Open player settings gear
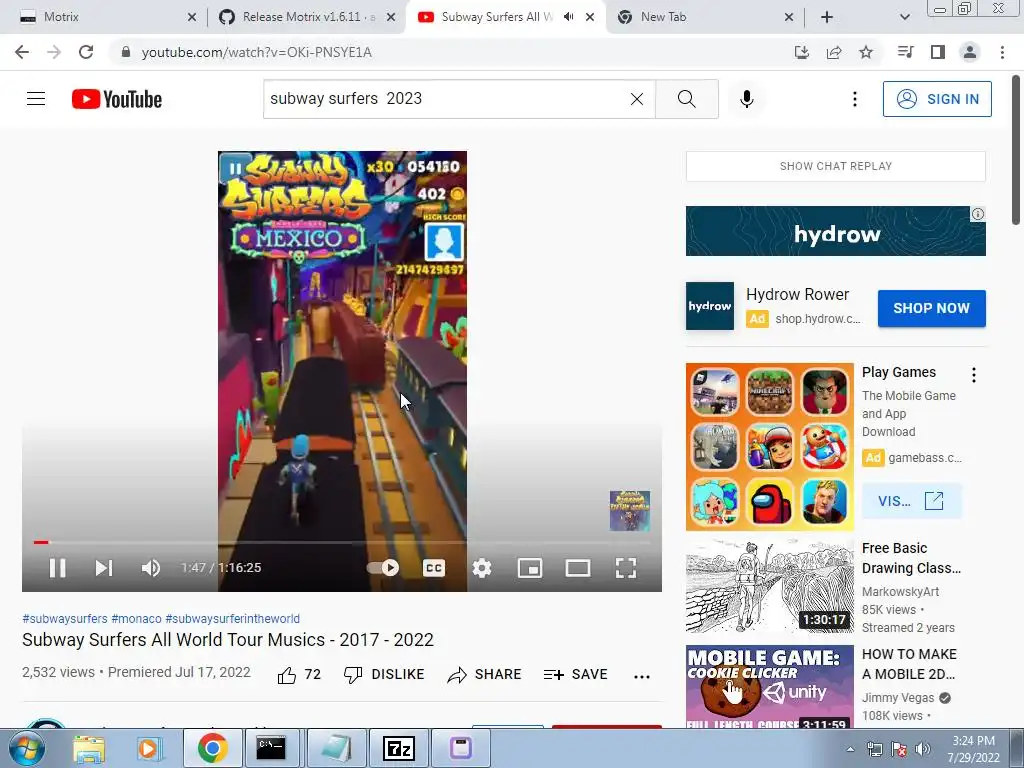Screen dimensions: 1024x768 (482, 568)
